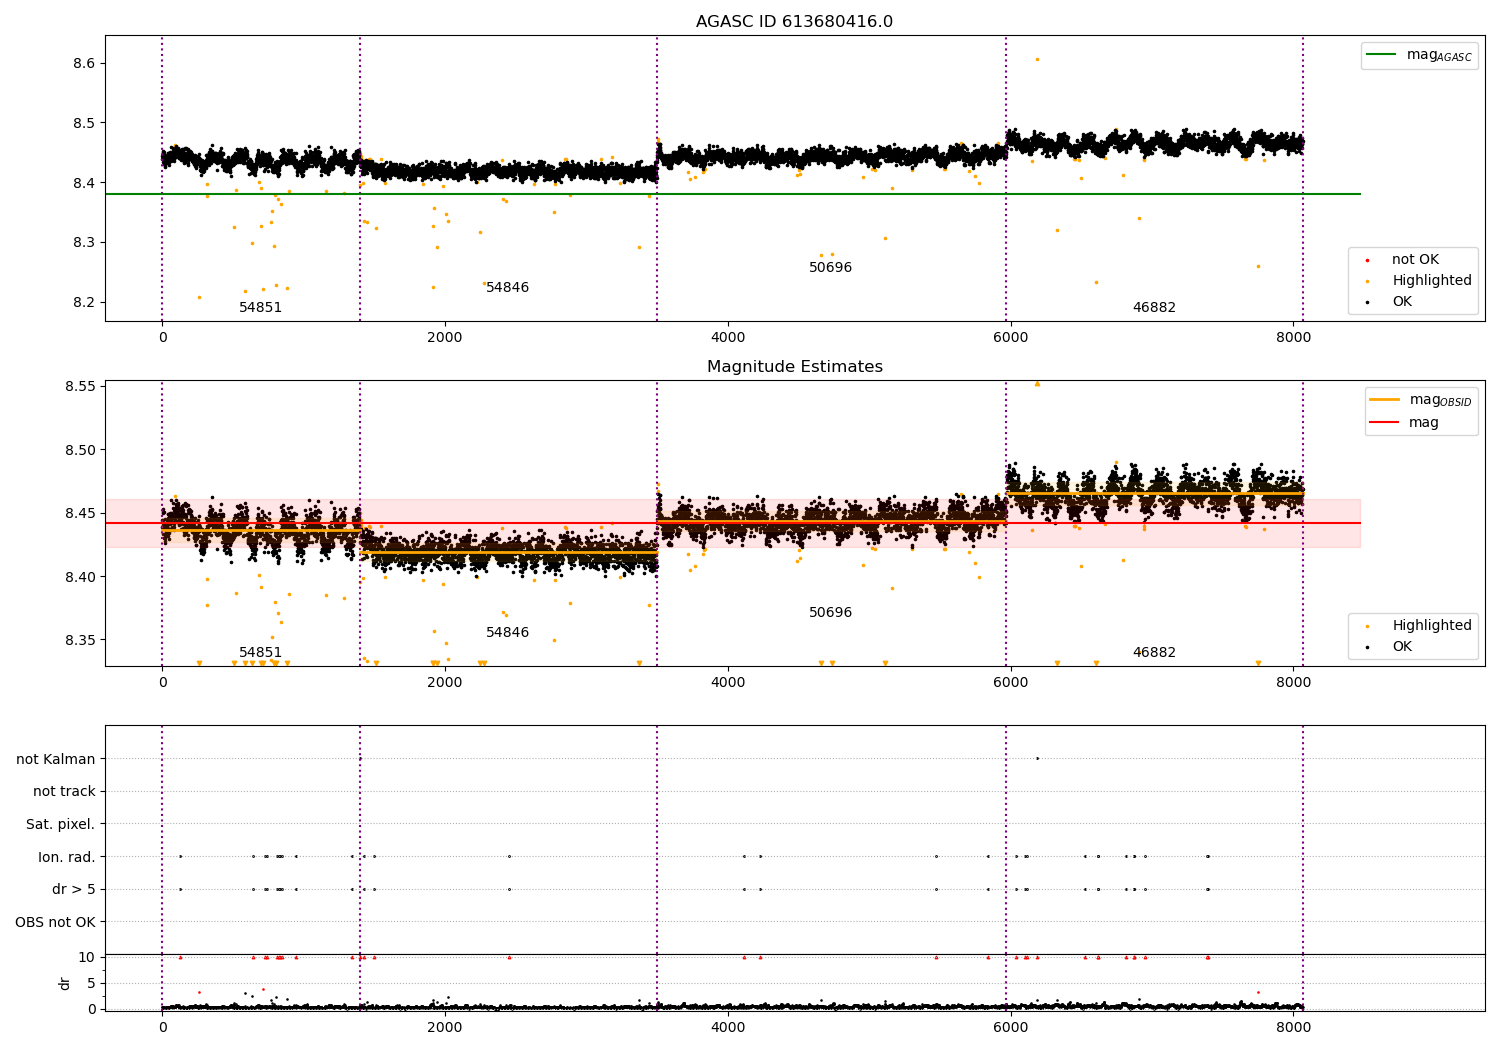The width and height of the screenshot is (1500, 1050).
Task: Click 'Highlighted' in the AGASC ID plot legend
Action: (1432, 281)
